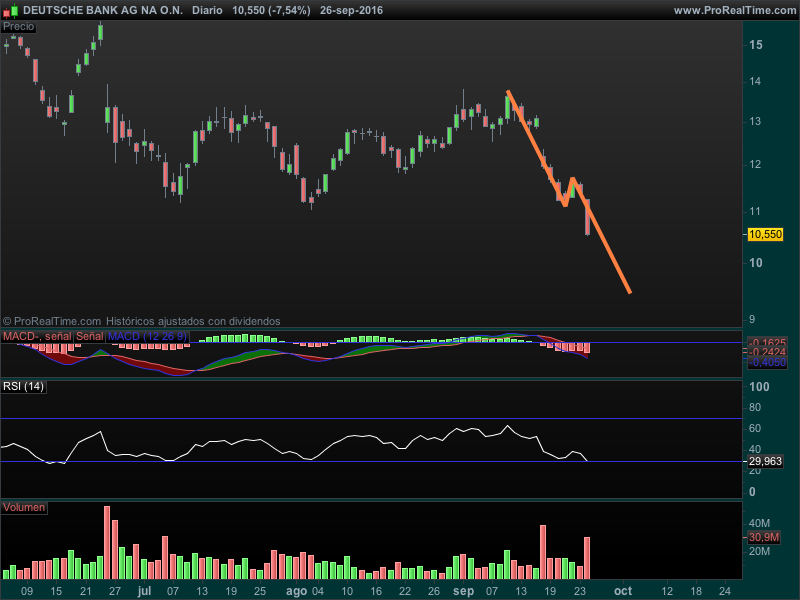Click price axis level 13

(x=755, y=121)
